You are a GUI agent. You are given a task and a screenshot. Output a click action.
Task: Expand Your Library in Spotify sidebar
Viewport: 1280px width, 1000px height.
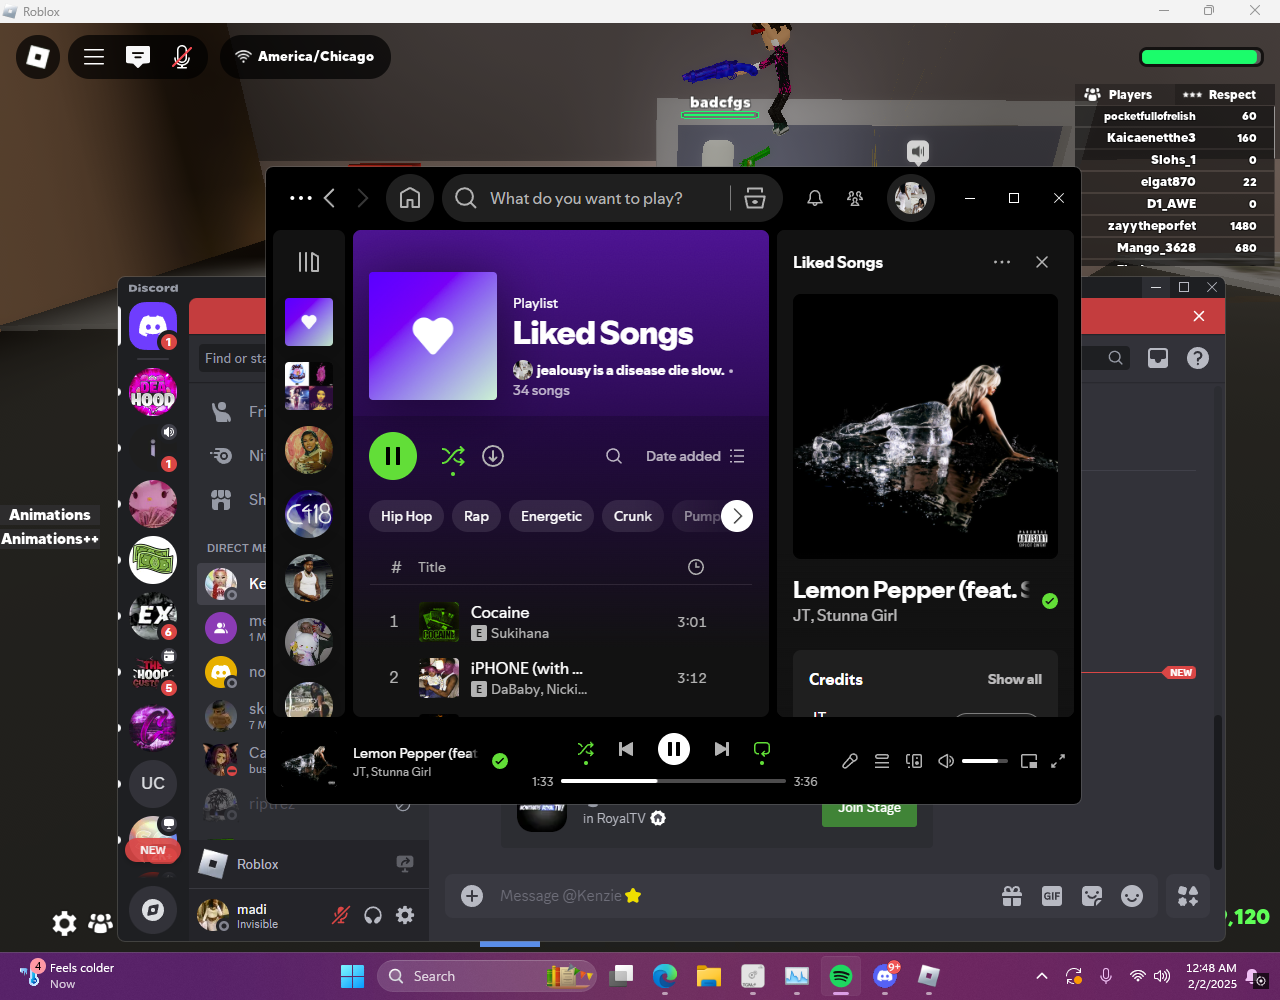[x=309, y=262]
